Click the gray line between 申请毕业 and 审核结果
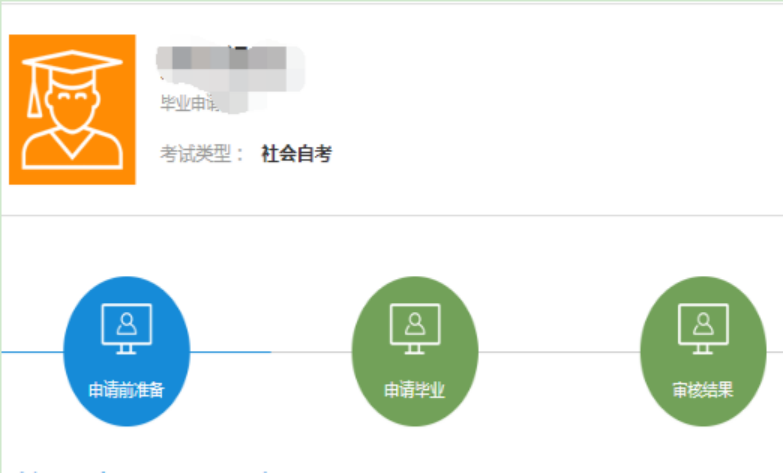The height and width of the screenshot is (473, 784). (559, 352)
